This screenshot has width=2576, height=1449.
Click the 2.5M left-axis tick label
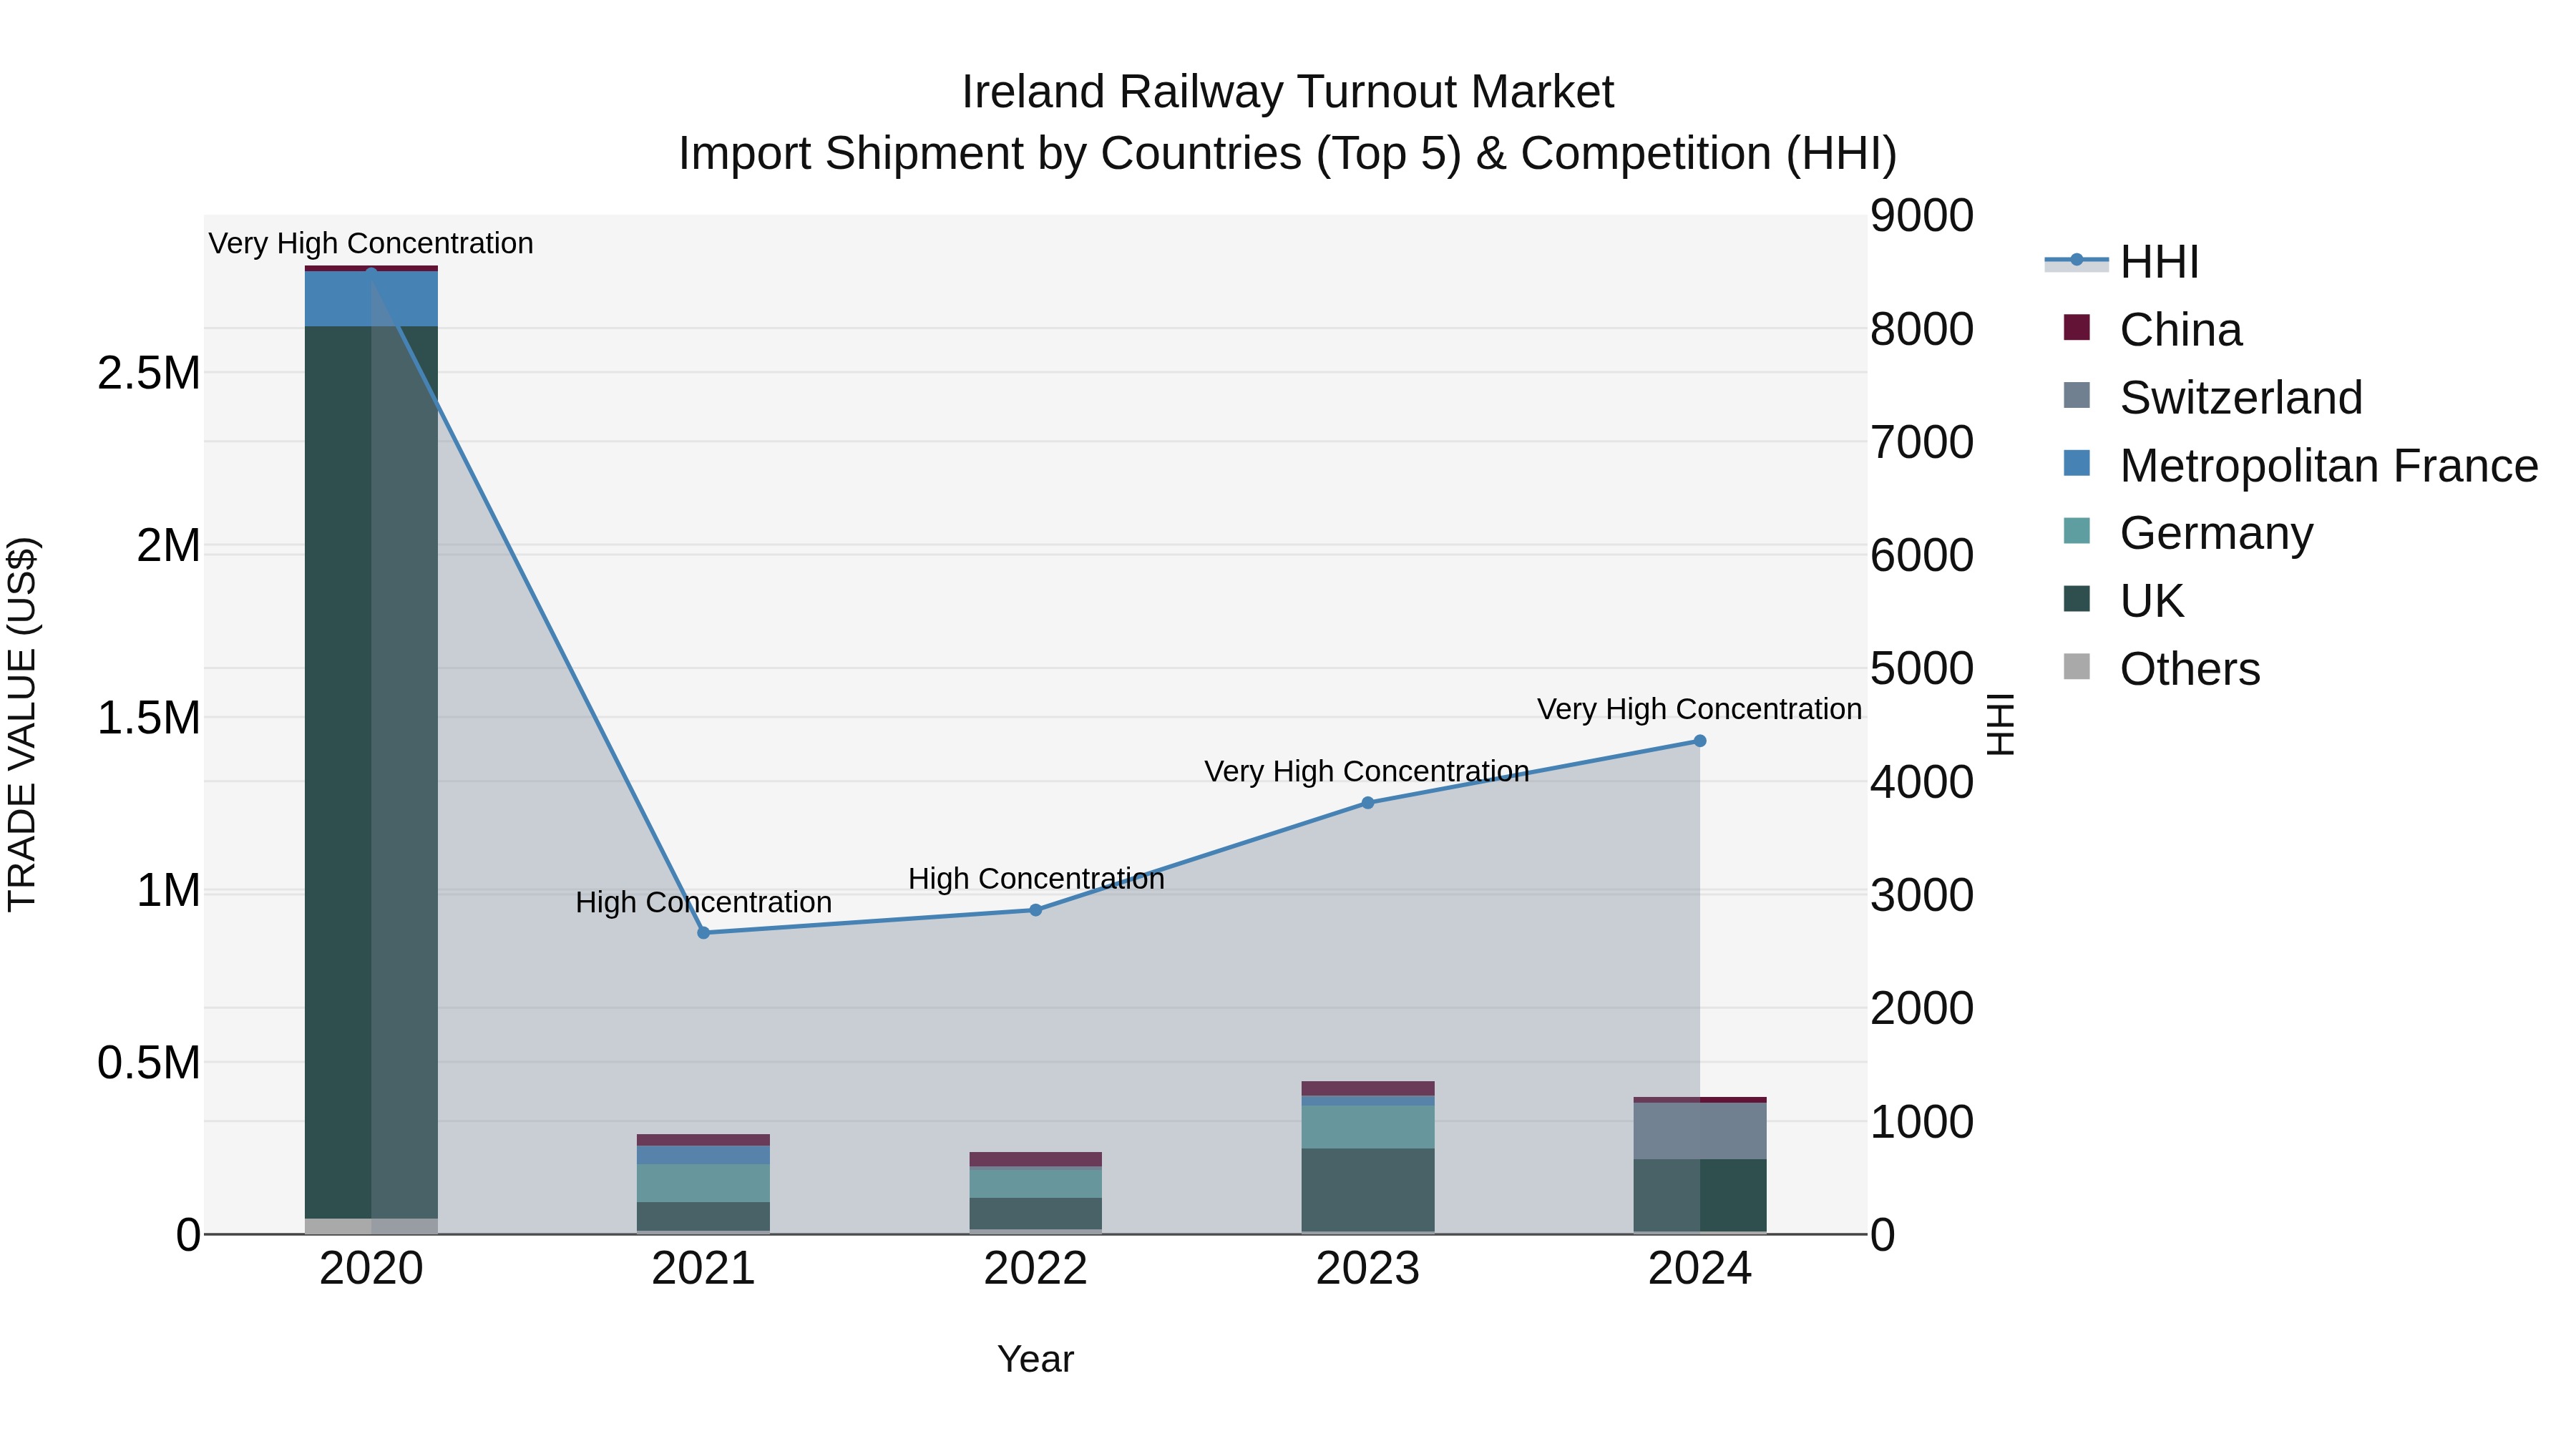[x=149, y=373]
